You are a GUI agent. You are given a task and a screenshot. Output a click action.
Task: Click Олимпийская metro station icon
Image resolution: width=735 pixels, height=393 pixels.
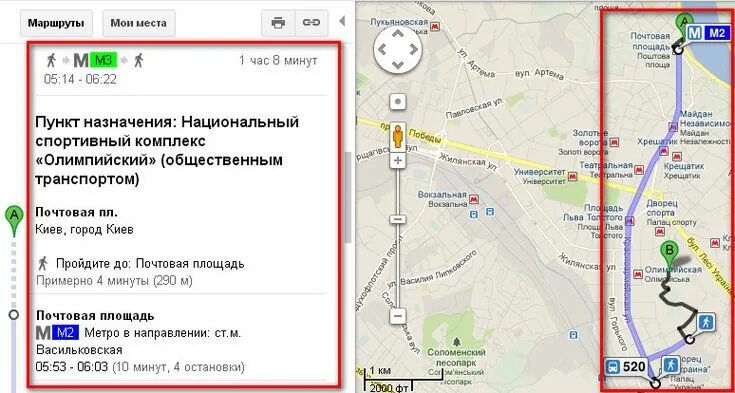click(x=638, y=274)
